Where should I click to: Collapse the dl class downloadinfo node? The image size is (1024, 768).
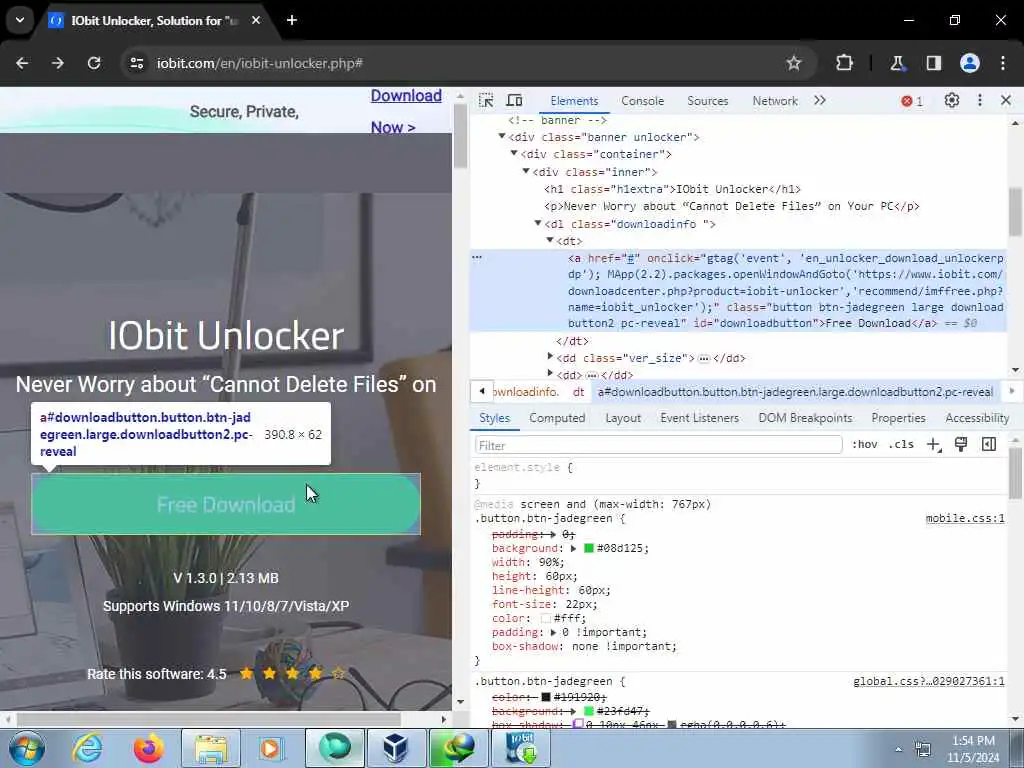click(x=538, y=223)
